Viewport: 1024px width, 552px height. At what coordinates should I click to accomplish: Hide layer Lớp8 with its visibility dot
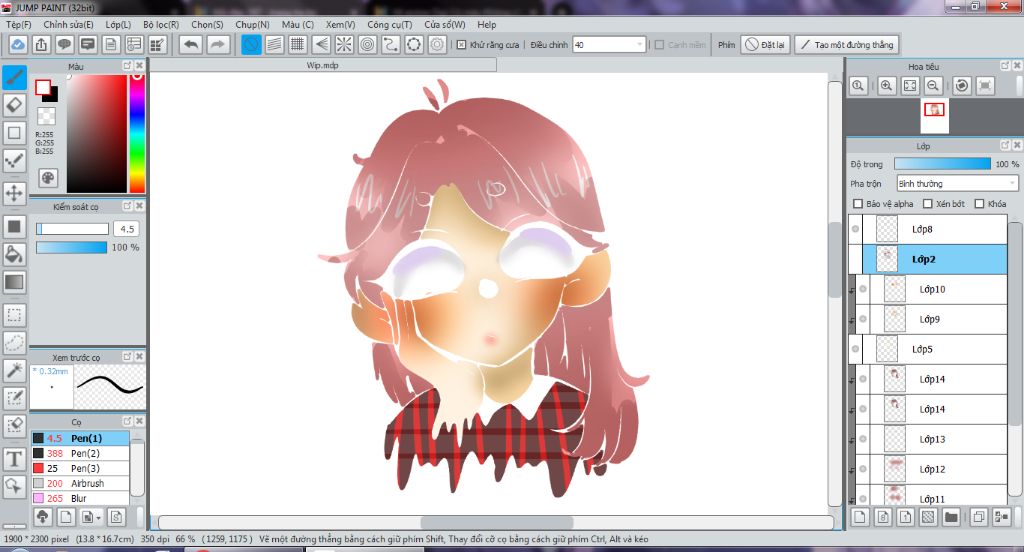click(856, 229)
